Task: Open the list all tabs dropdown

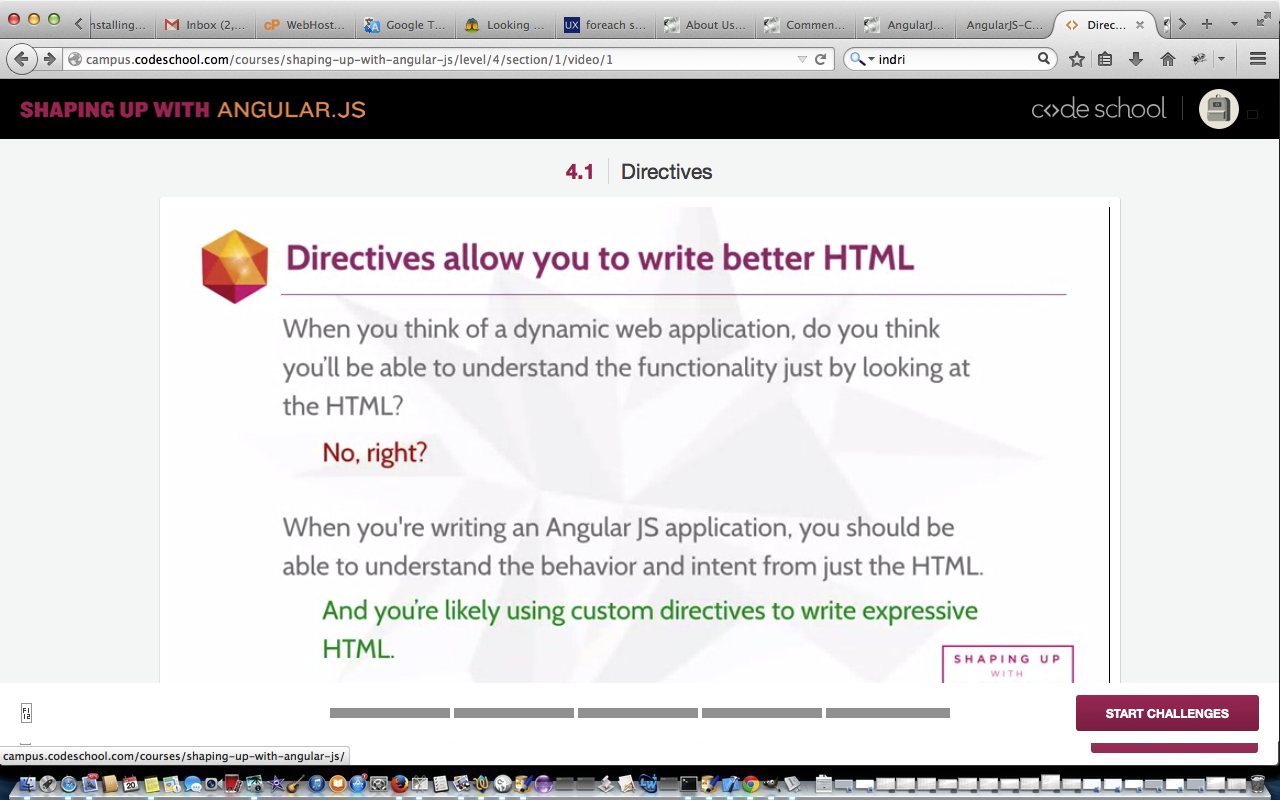Action: tap(1234, 24)
